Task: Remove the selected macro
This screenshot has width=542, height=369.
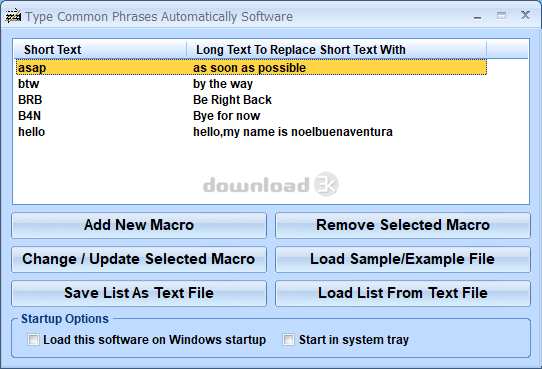Action: pyautogui.click(x=403, y=225)
